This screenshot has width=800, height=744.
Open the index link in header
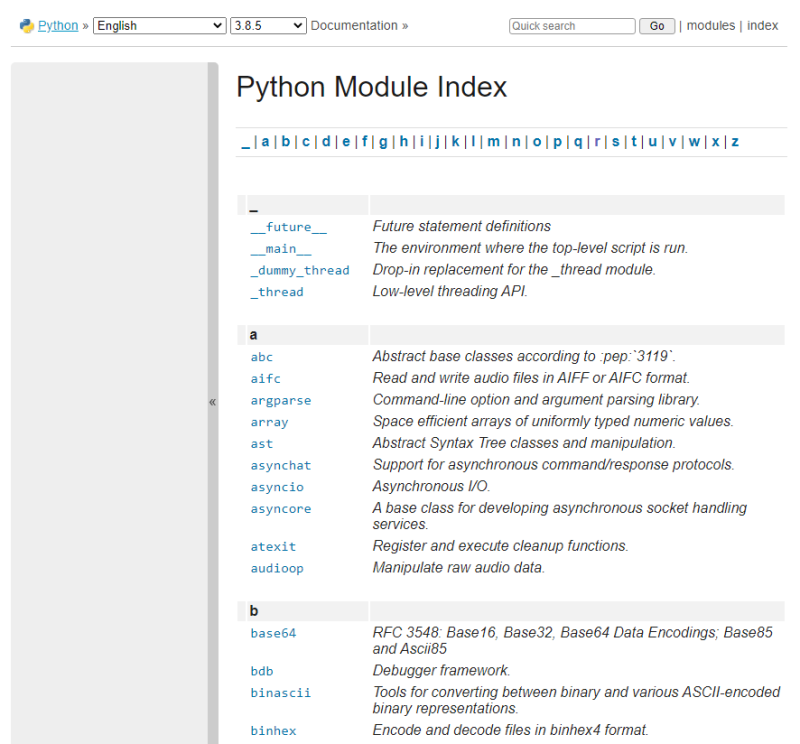(x=762, y=26)
